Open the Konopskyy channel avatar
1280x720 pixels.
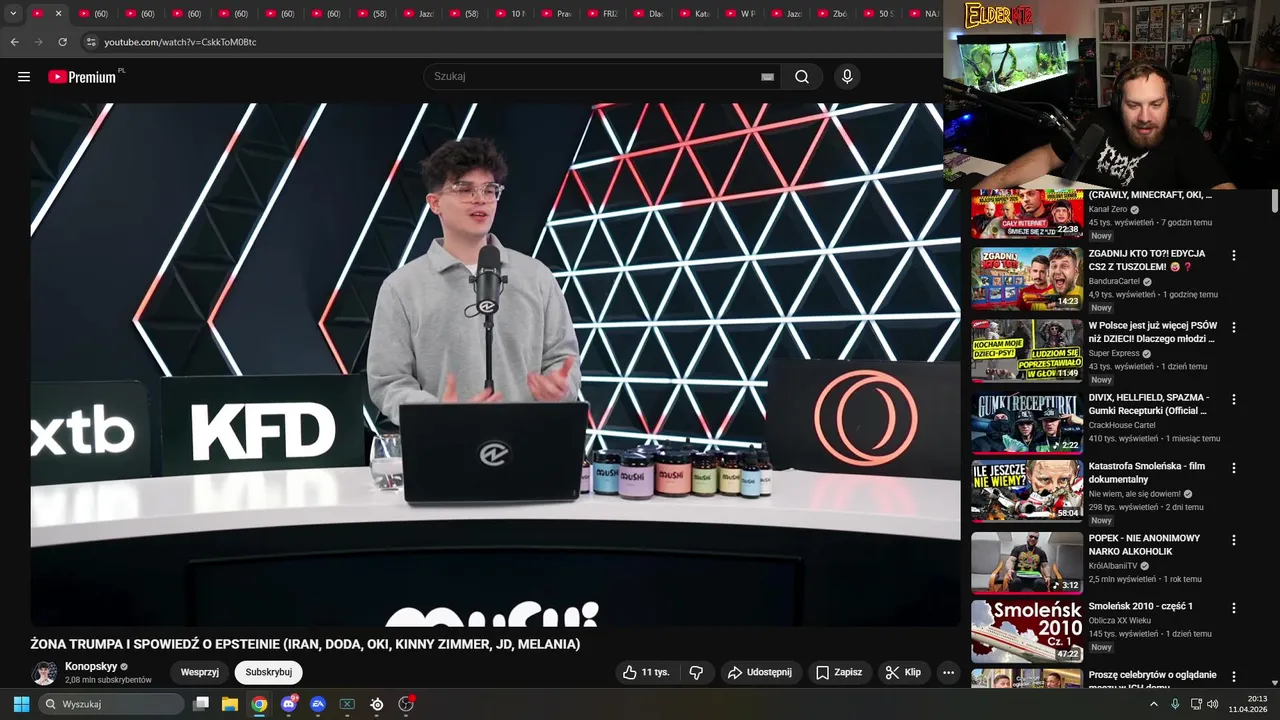pos(44,673)
